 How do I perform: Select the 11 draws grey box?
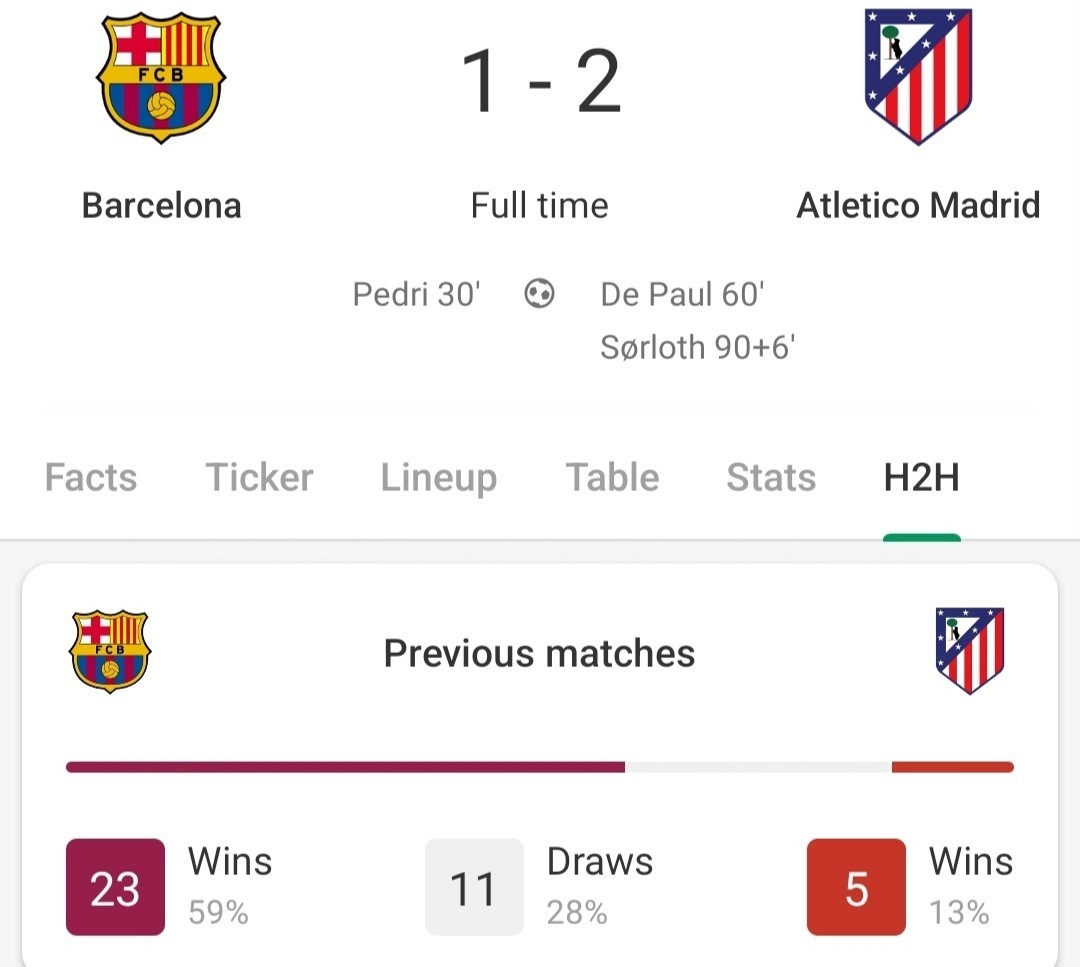coord(474,887)
